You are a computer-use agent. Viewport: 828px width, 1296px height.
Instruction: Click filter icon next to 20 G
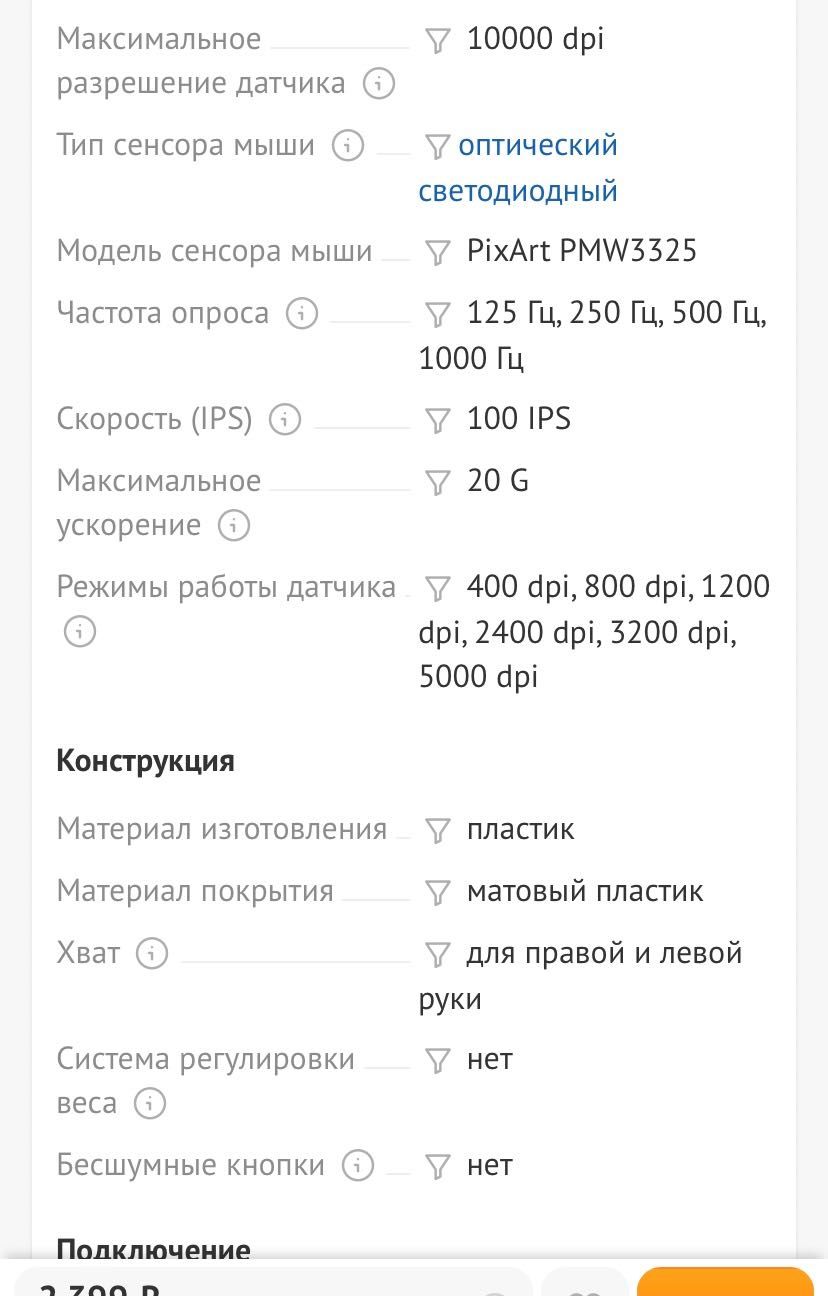tap(437, 482)
